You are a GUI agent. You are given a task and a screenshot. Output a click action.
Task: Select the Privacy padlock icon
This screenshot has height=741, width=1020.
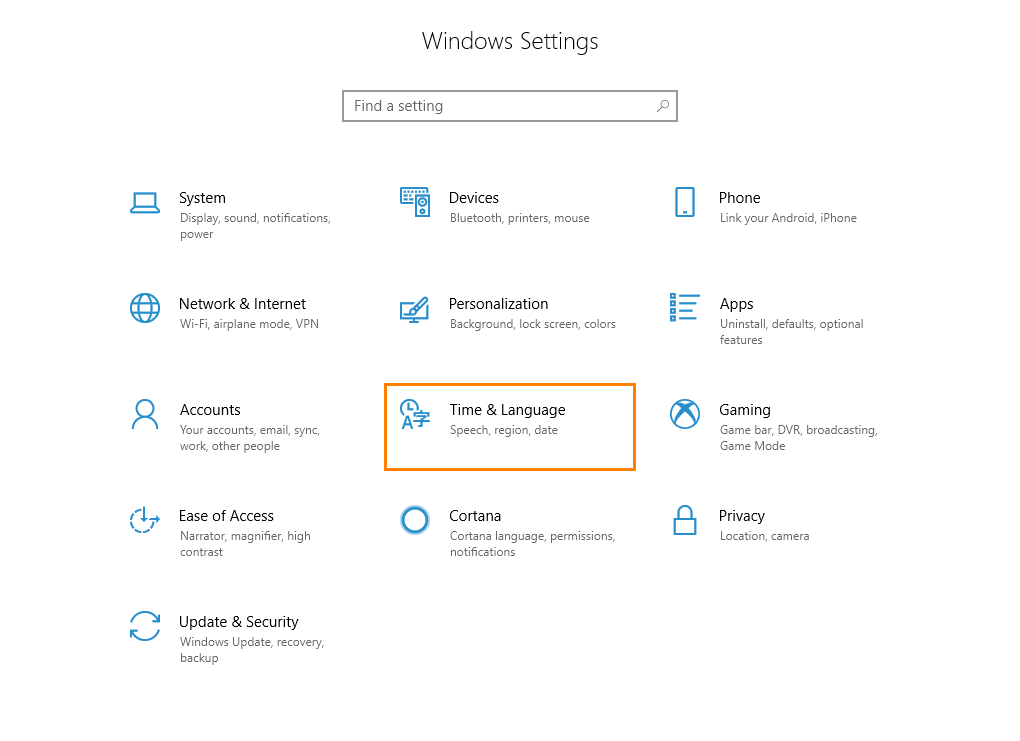[x=685, y=519]
